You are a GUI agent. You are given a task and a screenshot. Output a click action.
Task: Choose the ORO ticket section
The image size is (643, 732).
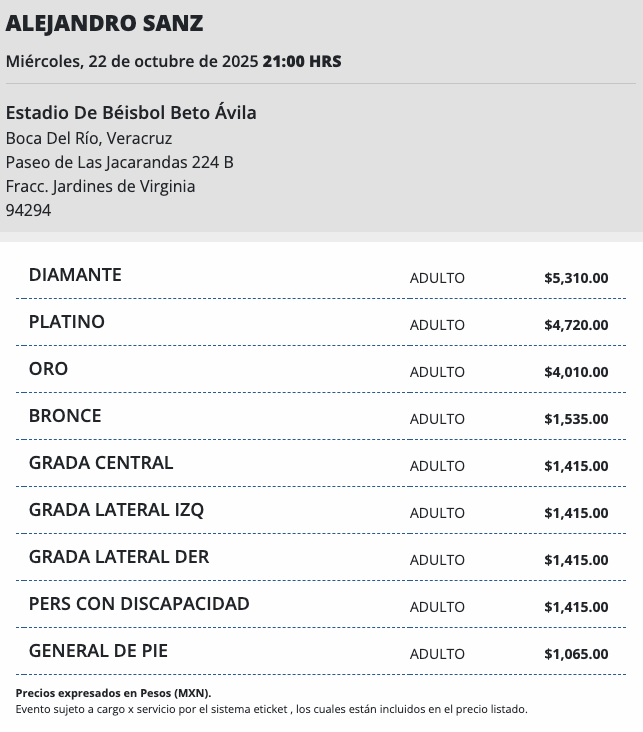click(x=49, y=369)
